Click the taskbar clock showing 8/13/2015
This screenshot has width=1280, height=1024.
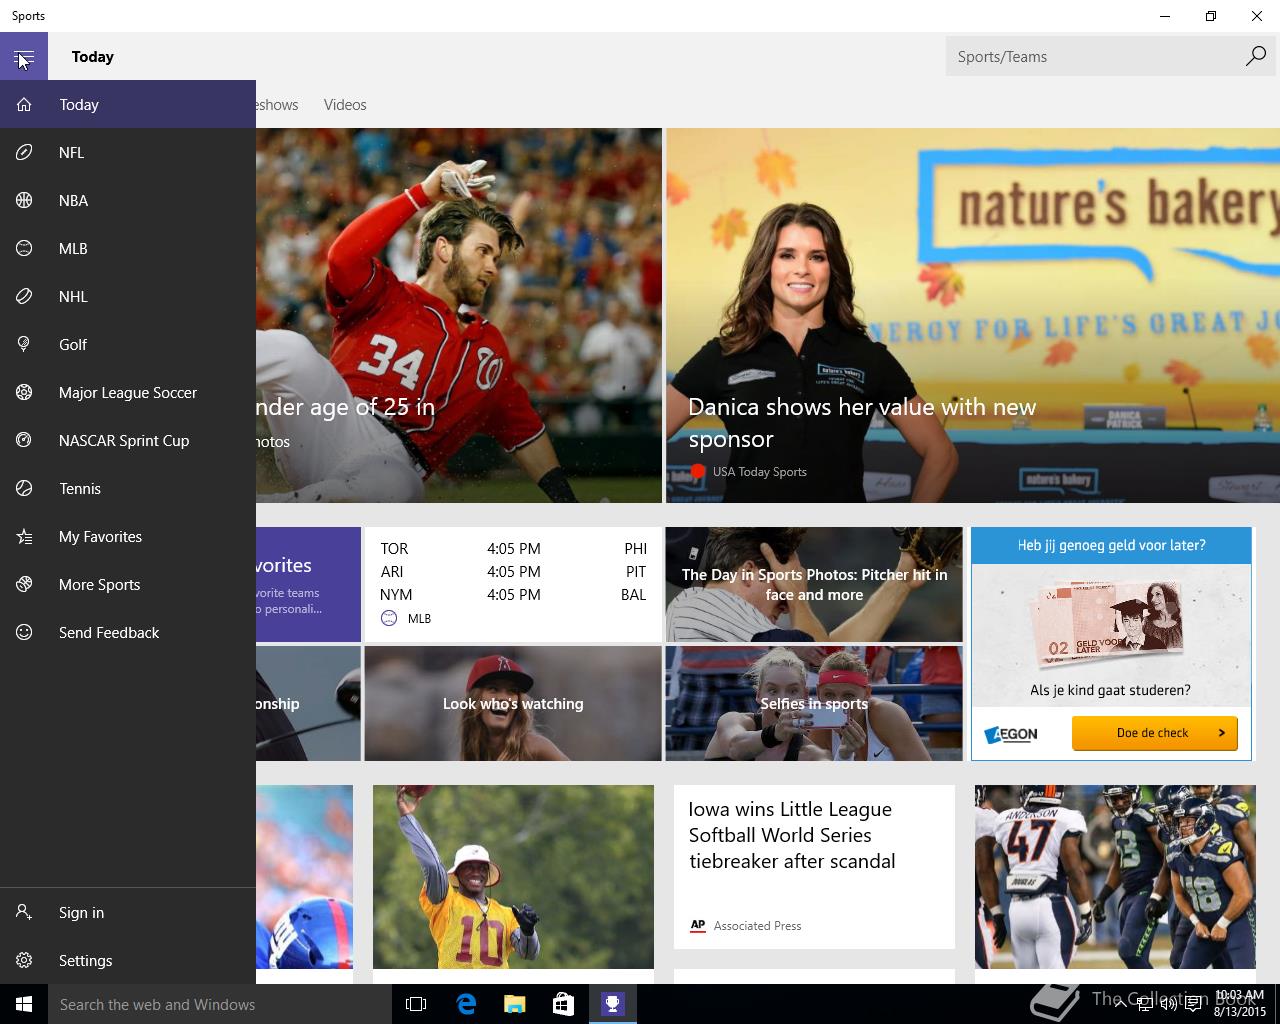click(x=1240, y=1004)
